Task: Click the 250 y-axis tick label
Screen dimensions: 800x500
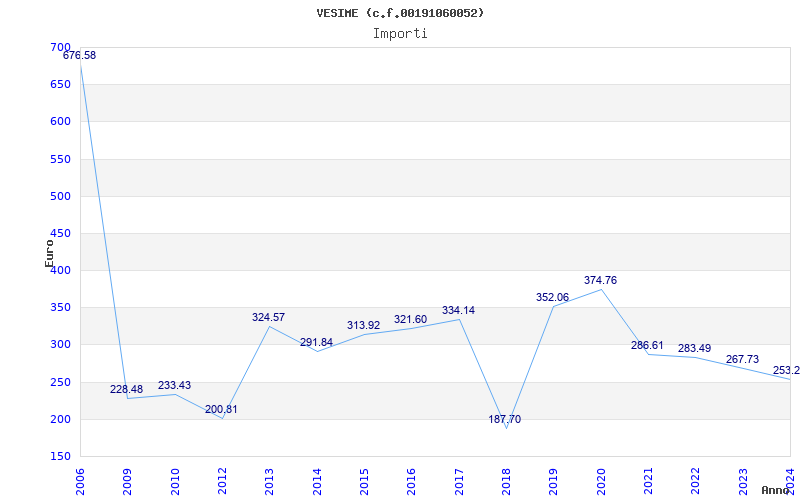Action: coord(60,382)
